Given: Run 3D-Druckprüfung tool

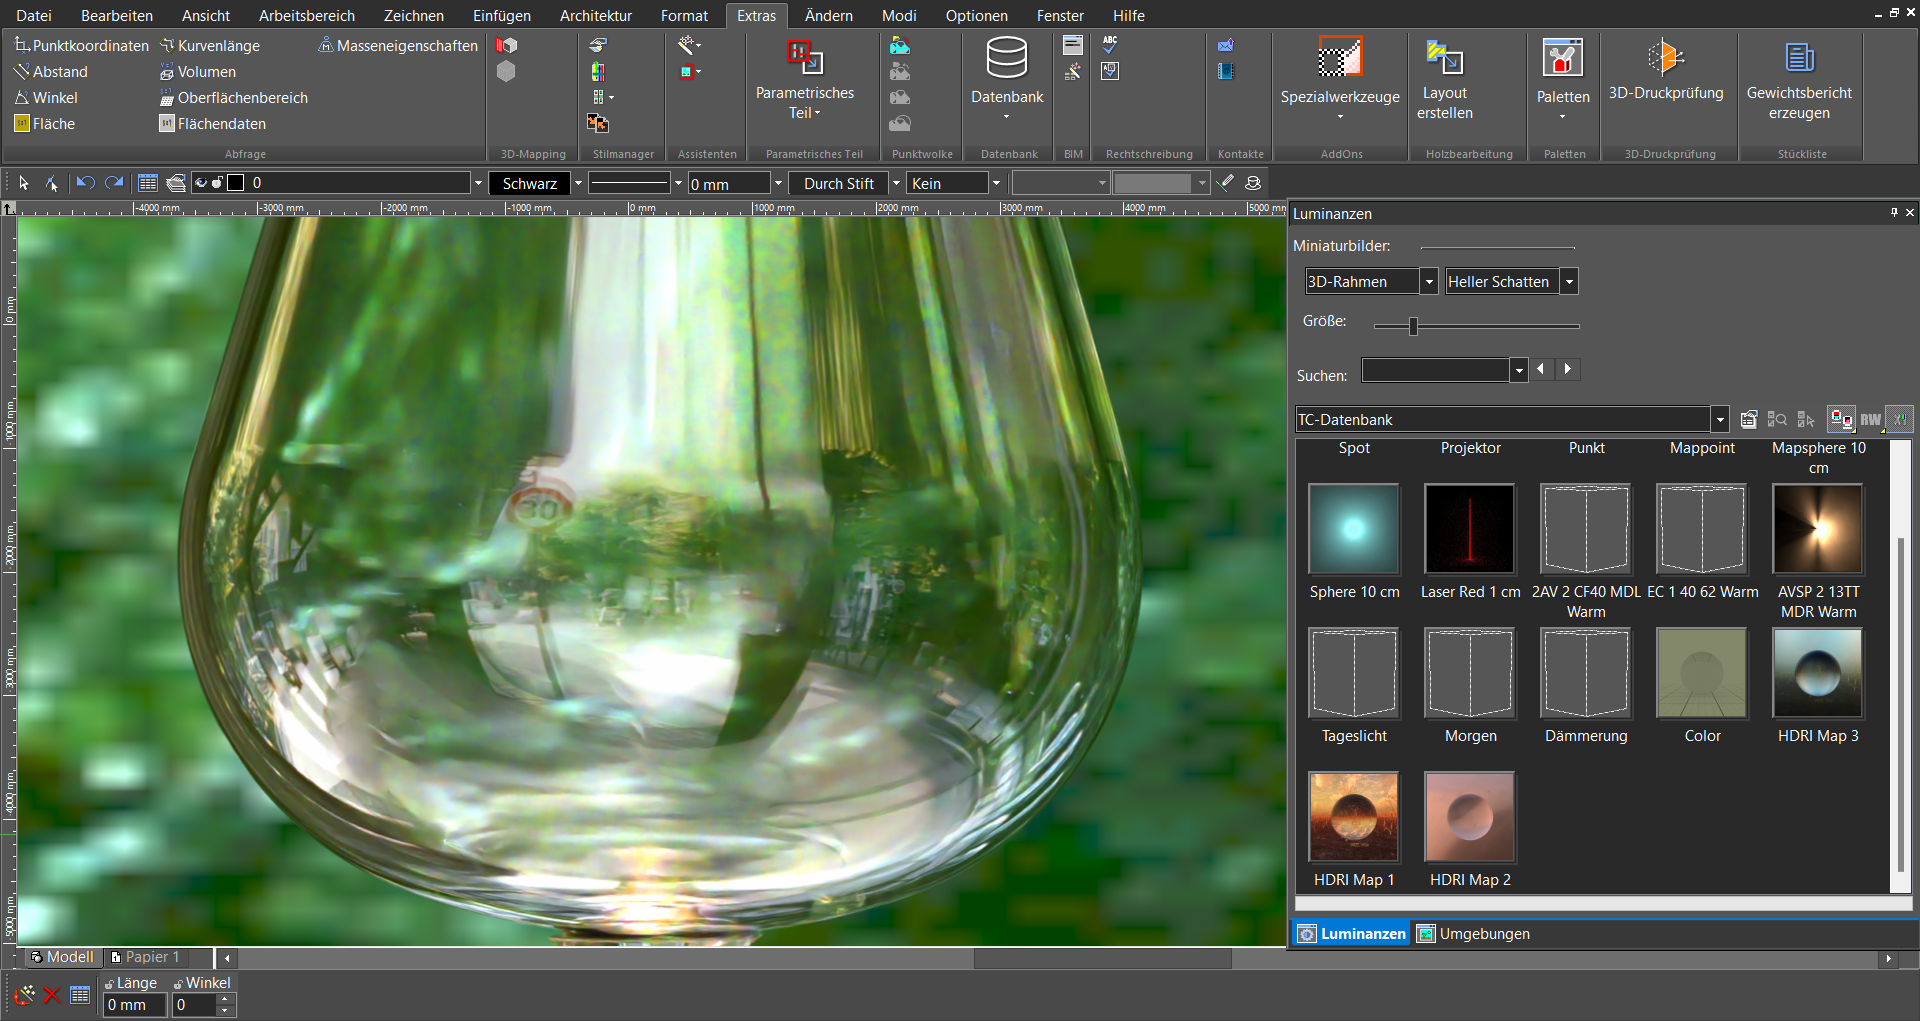Looking at the screenshot, I should click(1666, 70).
